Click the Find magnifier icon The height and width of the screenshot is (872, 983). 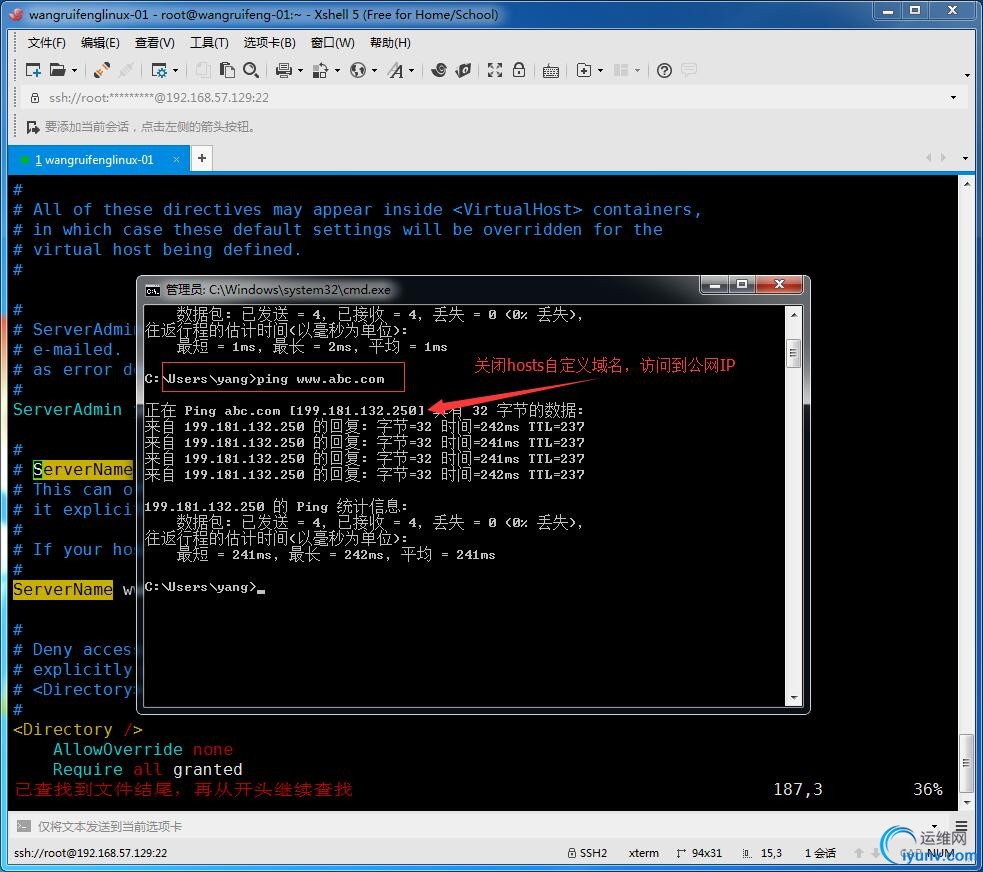click(x=251, y=70)
